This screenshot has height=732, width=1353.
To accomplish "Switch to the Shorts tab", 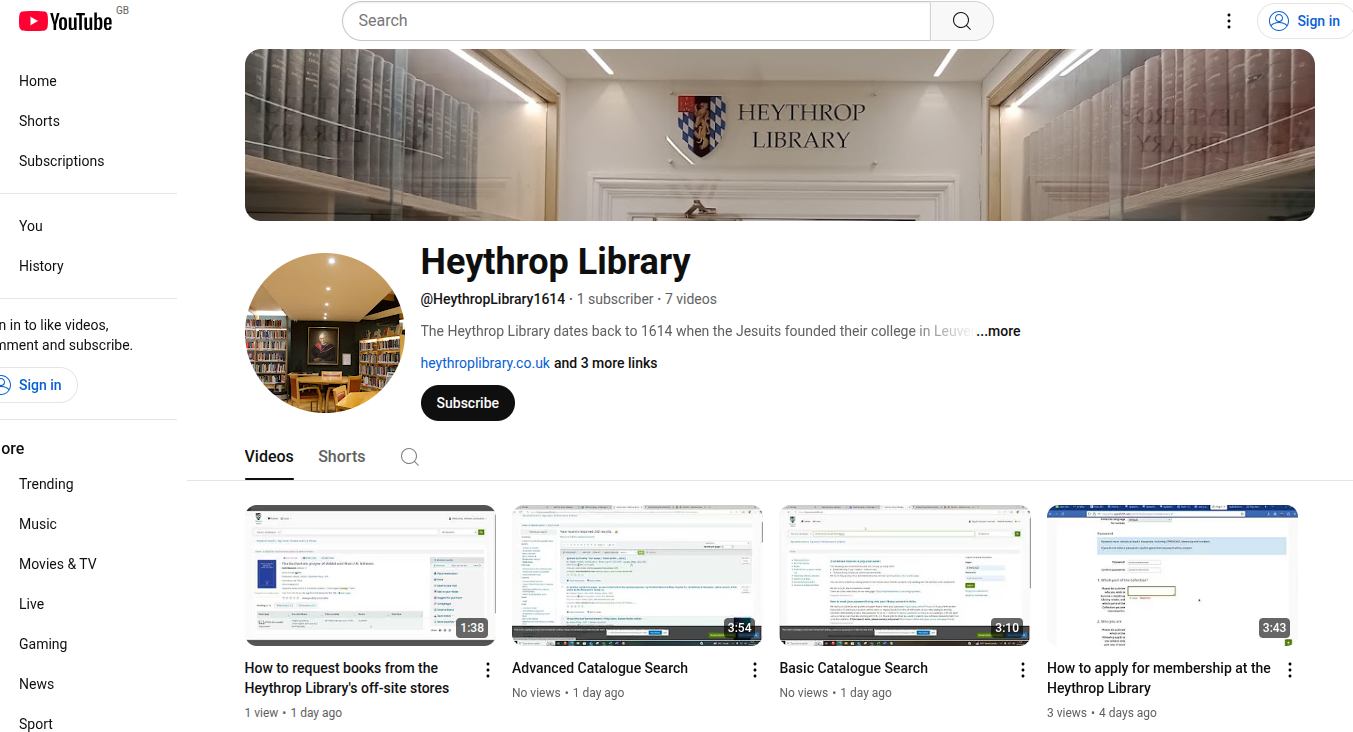I will pos(341,456).
